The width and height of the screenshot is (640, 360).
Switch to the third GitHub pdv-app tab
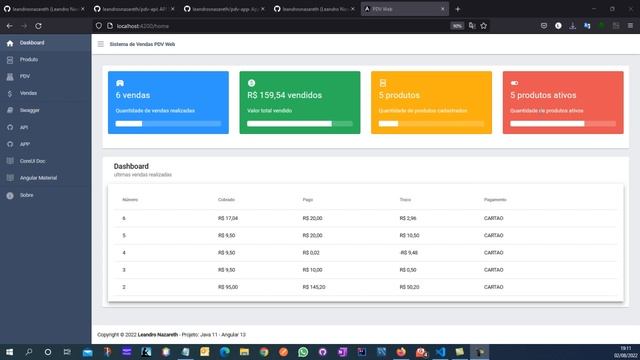(223, 9)
